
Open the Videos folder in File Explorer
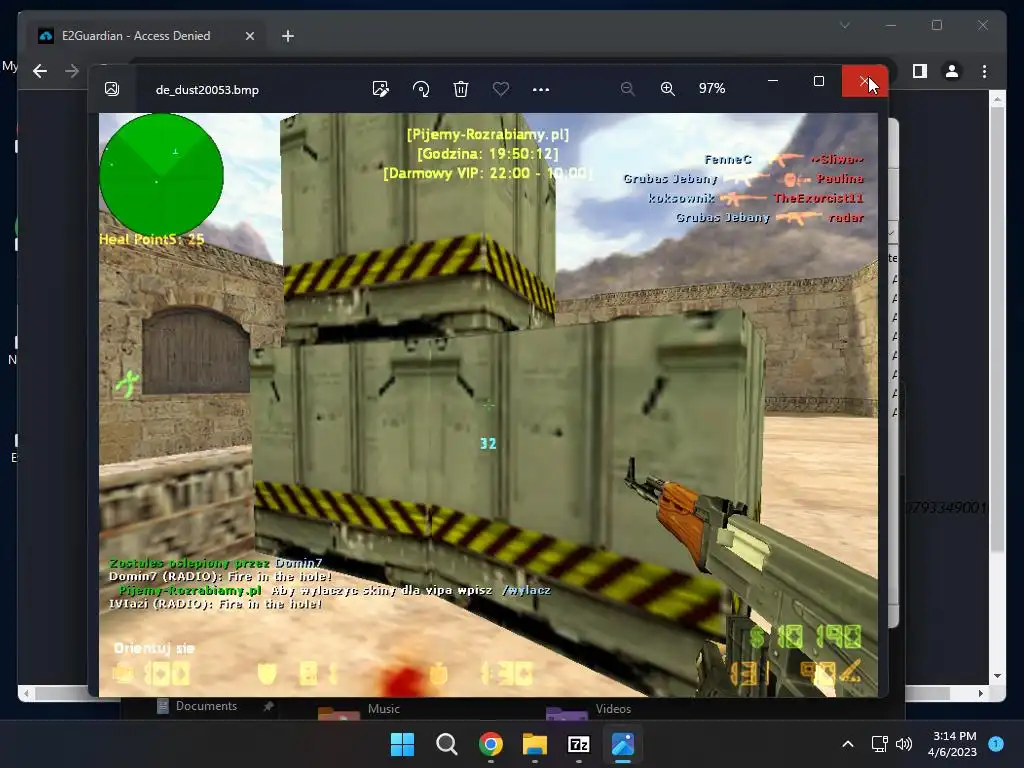[613, 709]
